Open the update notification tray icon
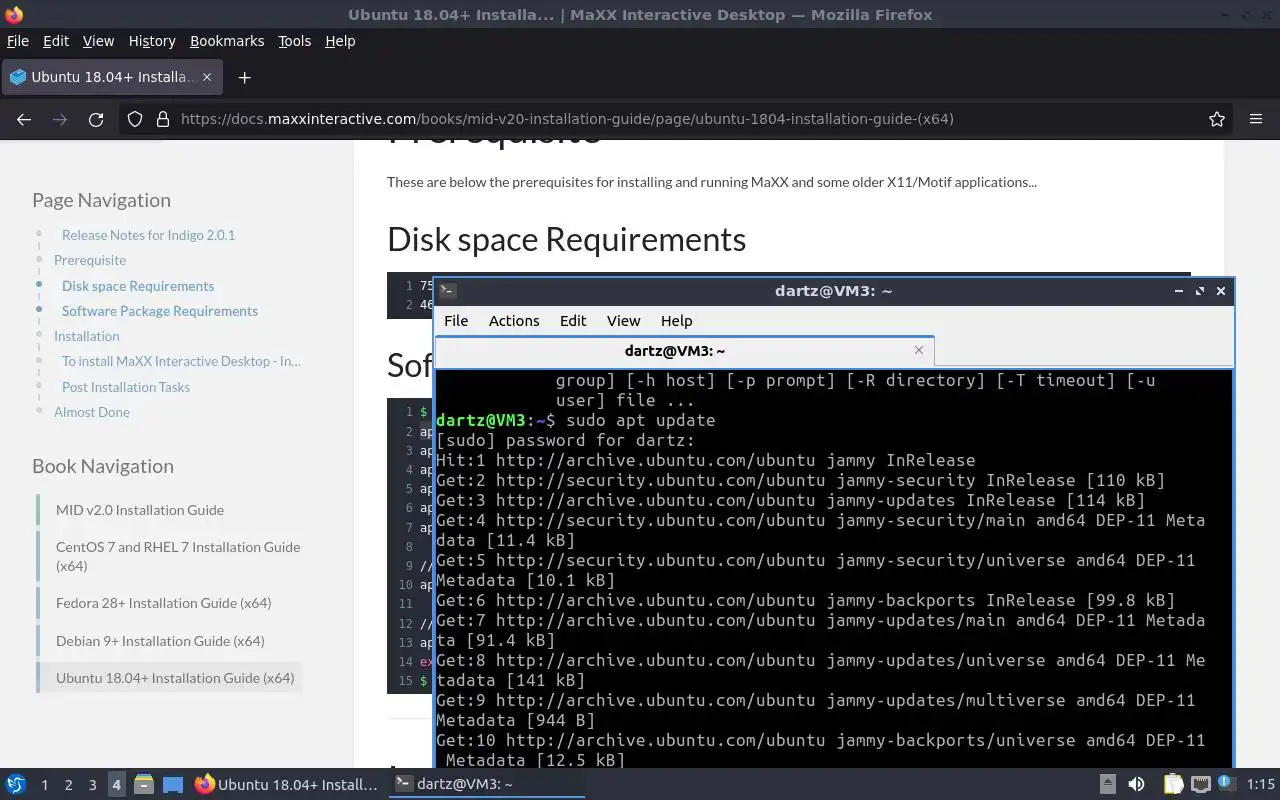 [1227, 783]
